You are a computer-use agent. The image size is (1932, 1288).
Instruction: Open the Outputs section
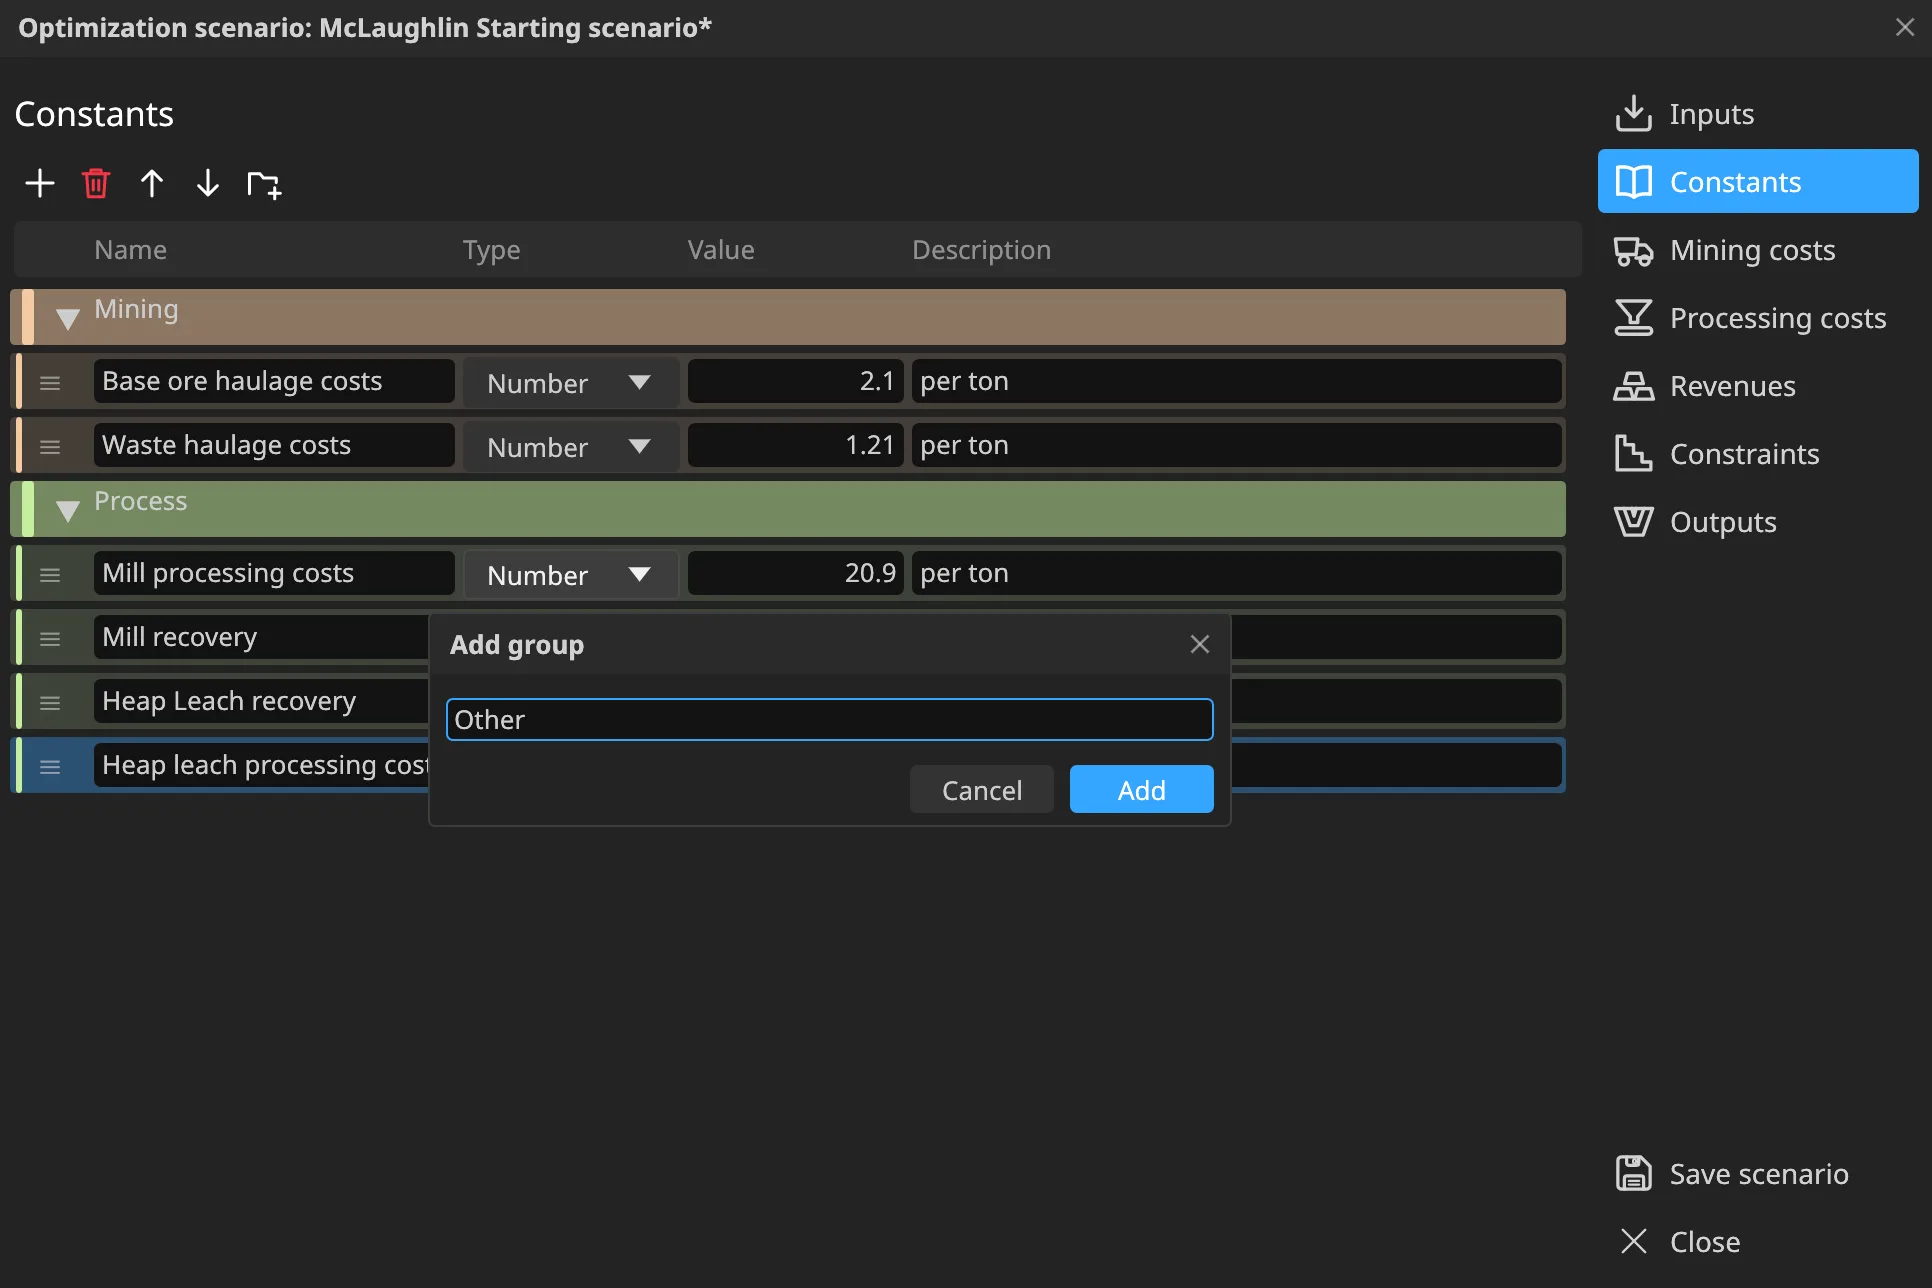tap(1758, 522)
